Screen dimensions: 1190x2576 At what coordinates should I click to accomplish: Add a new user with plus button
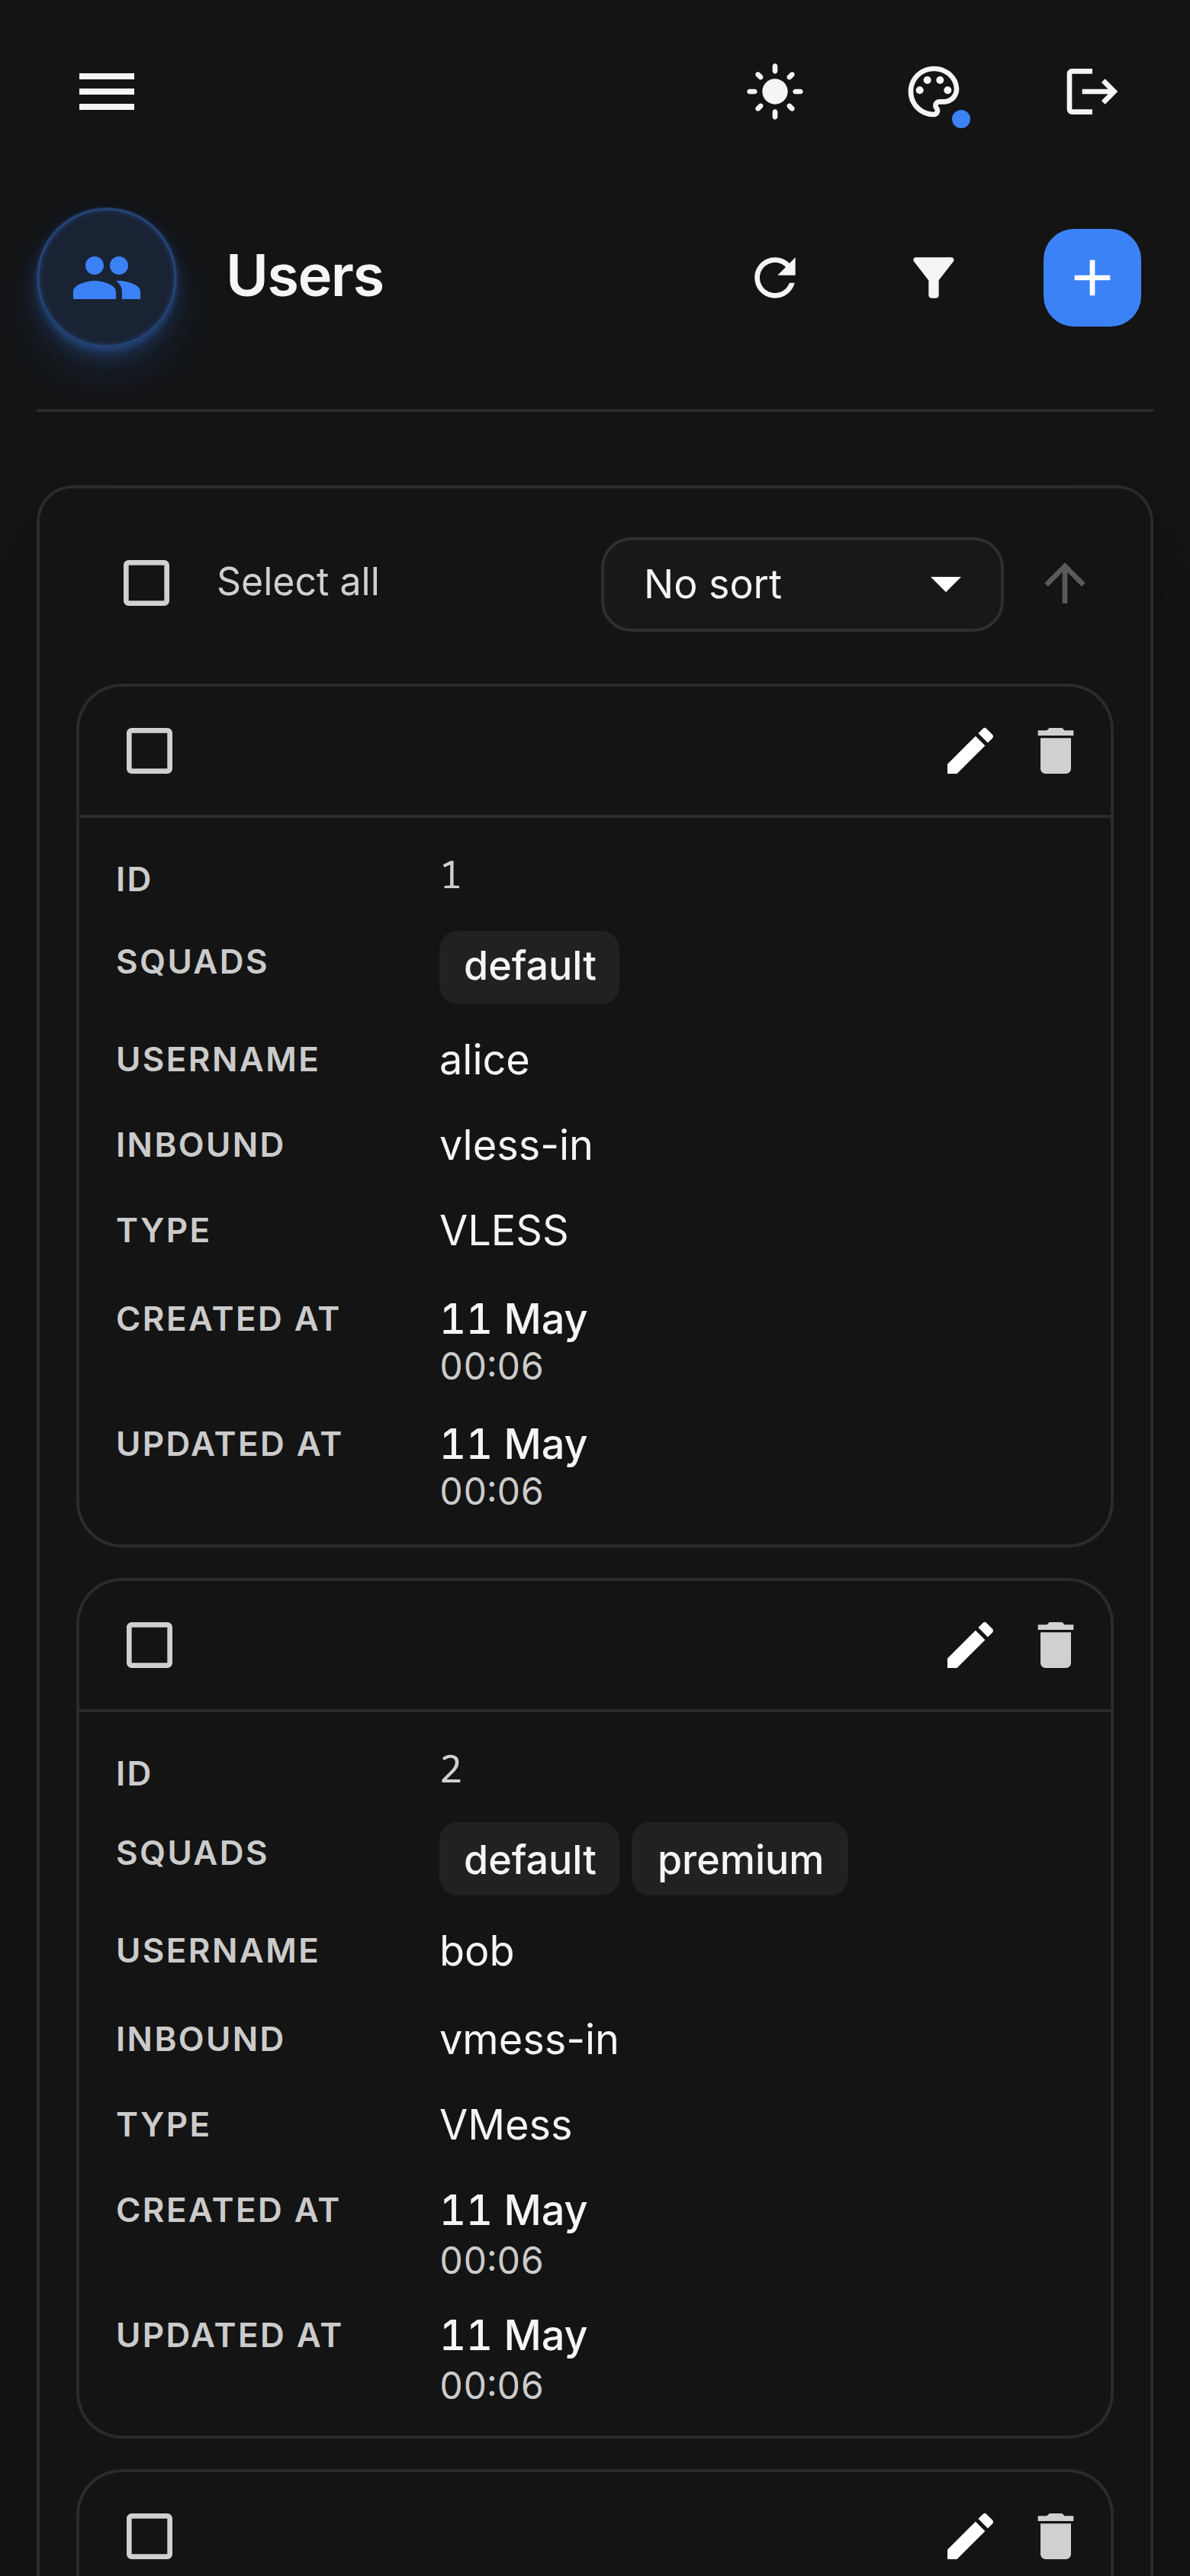(1092, 278)
